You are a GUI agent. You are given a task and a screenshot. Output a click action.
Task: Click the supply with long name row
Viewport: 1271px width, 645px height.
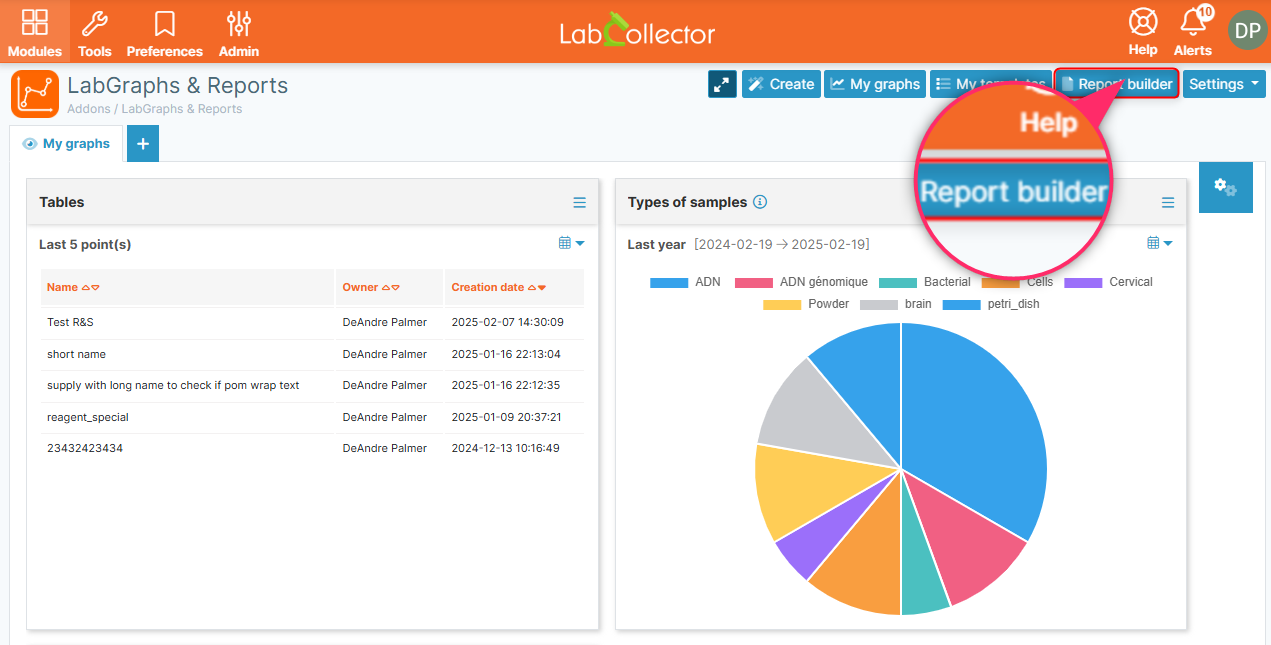pyautogui.click(x=312, y=385)
